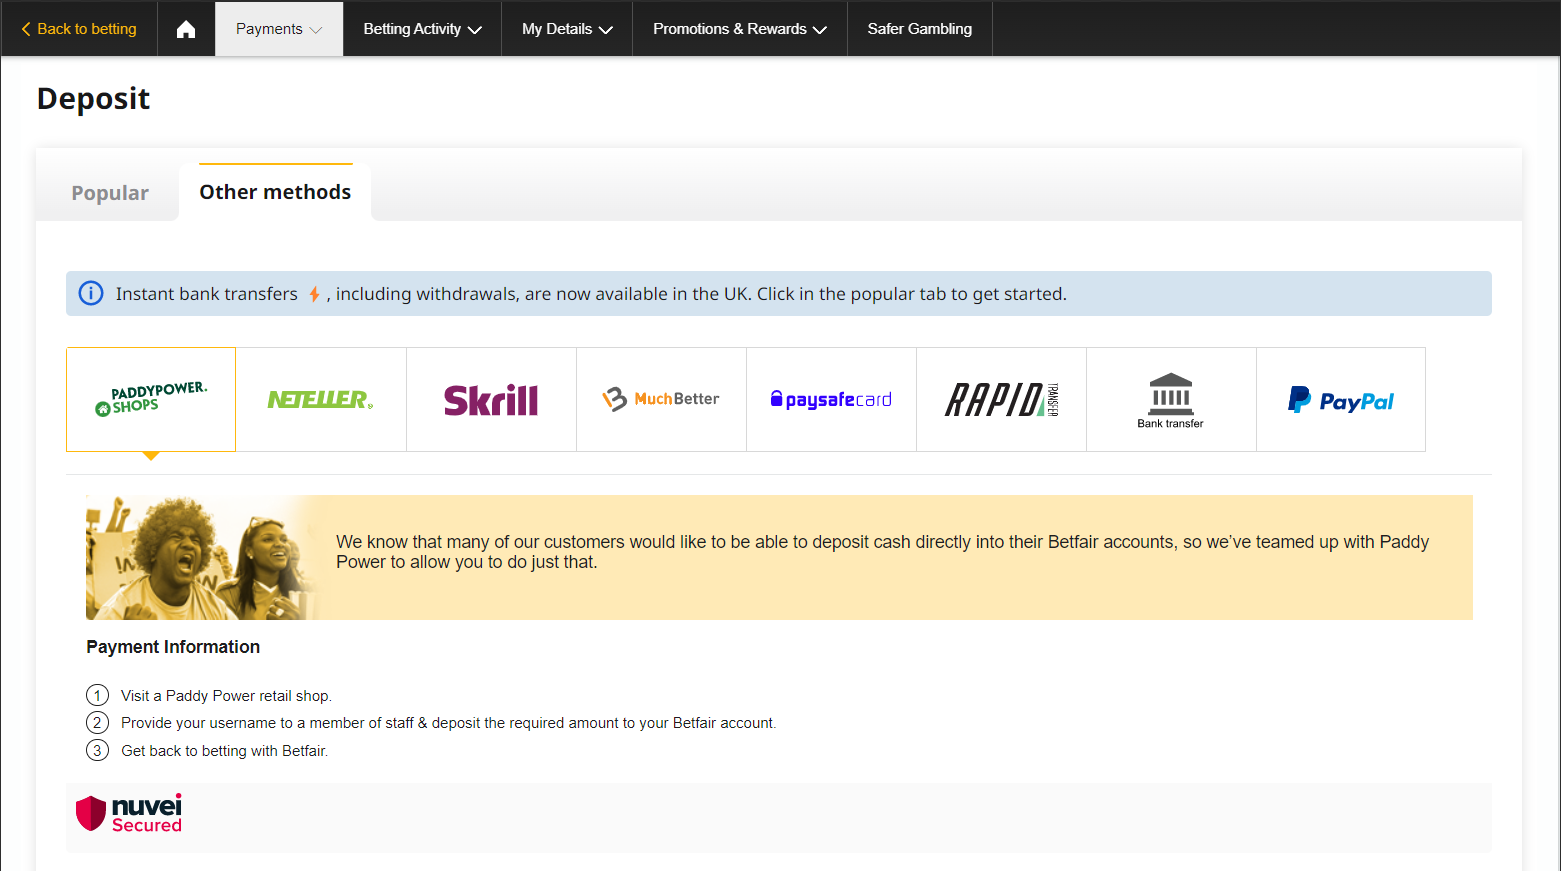Choose the Neteller payment option
Image resolution: width=1561 pixels, height=871 pixels.
tap(321, 399)
